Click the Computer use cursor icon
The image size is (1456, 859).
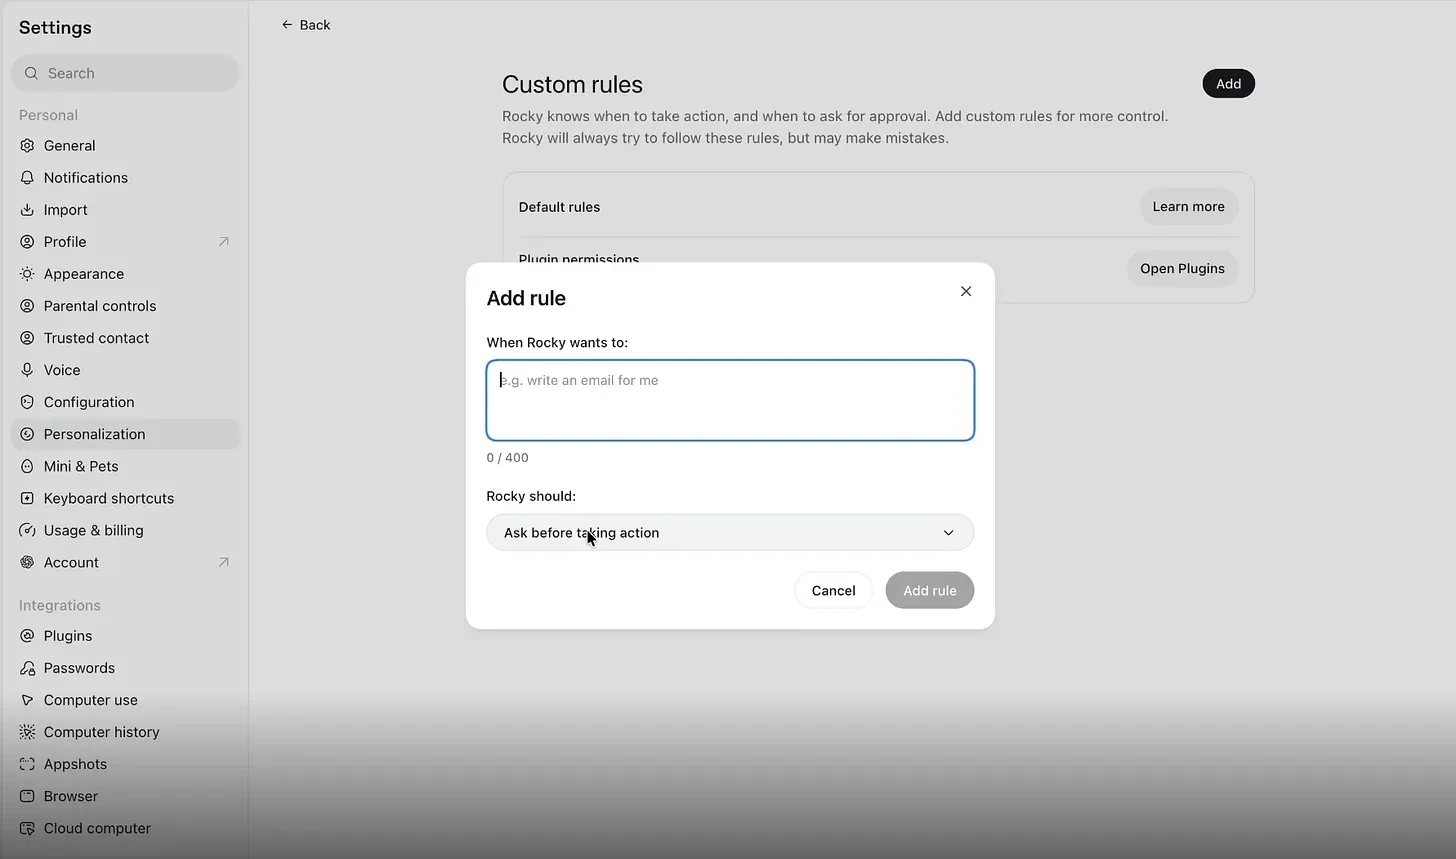point(27,700)
